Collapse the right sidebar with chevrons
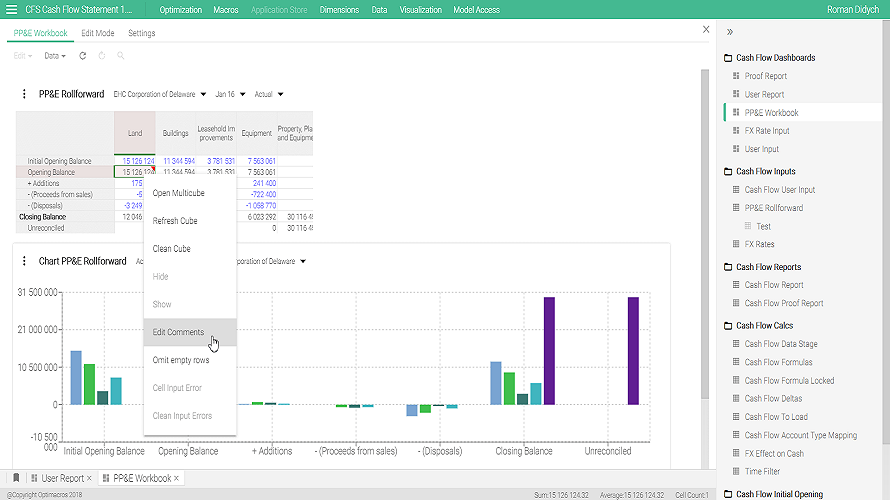This screenshot has width=890, height=500. tap(730, 32)
